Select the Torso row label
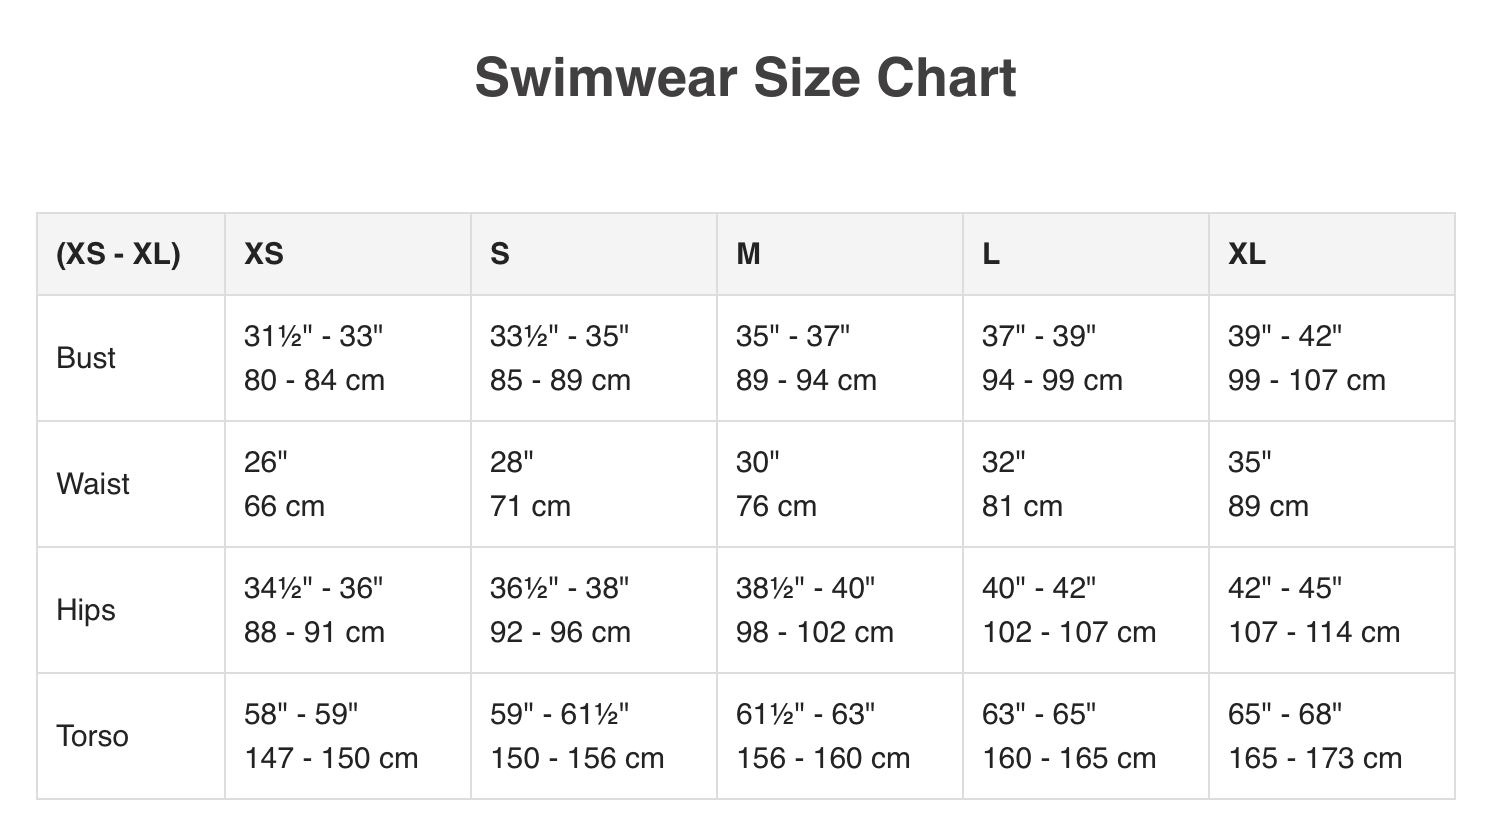The image size is (1498, 836). click(92, 736)
